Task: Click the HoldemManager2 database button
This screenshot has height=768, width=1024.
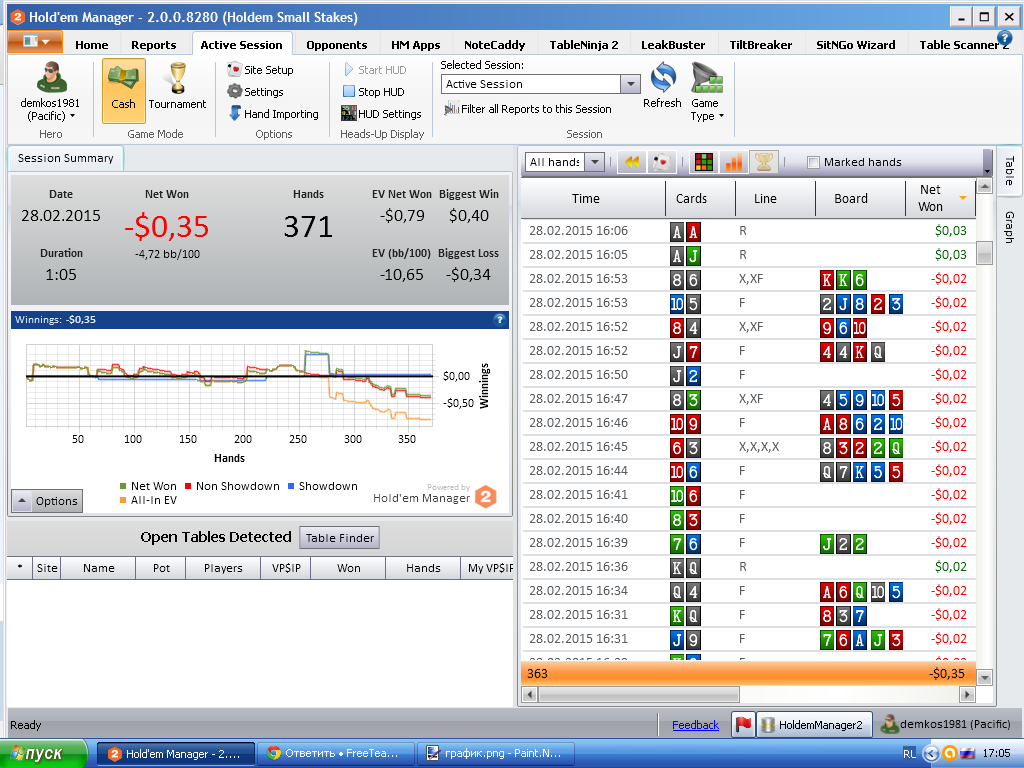Action: pyautogui.click(x=814, y=724)
